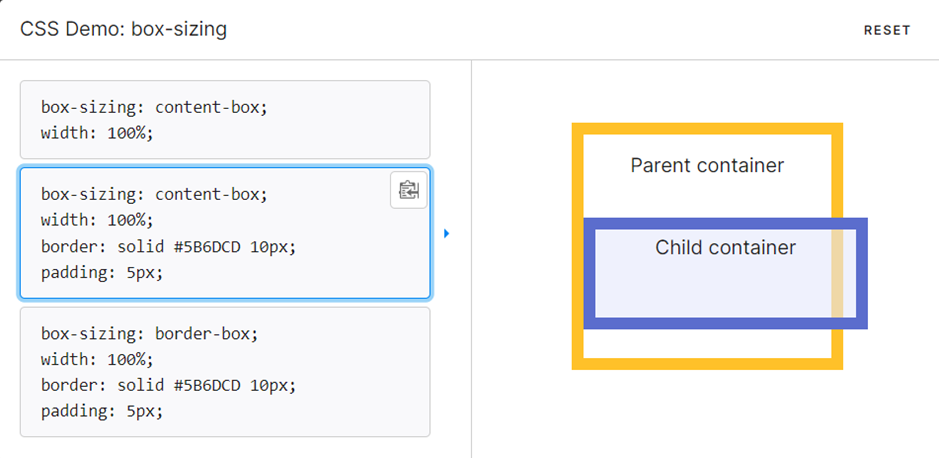This screenshot has height=458, width=939.
Task: Select the first content-box example without border
Action: coord(225,120)
